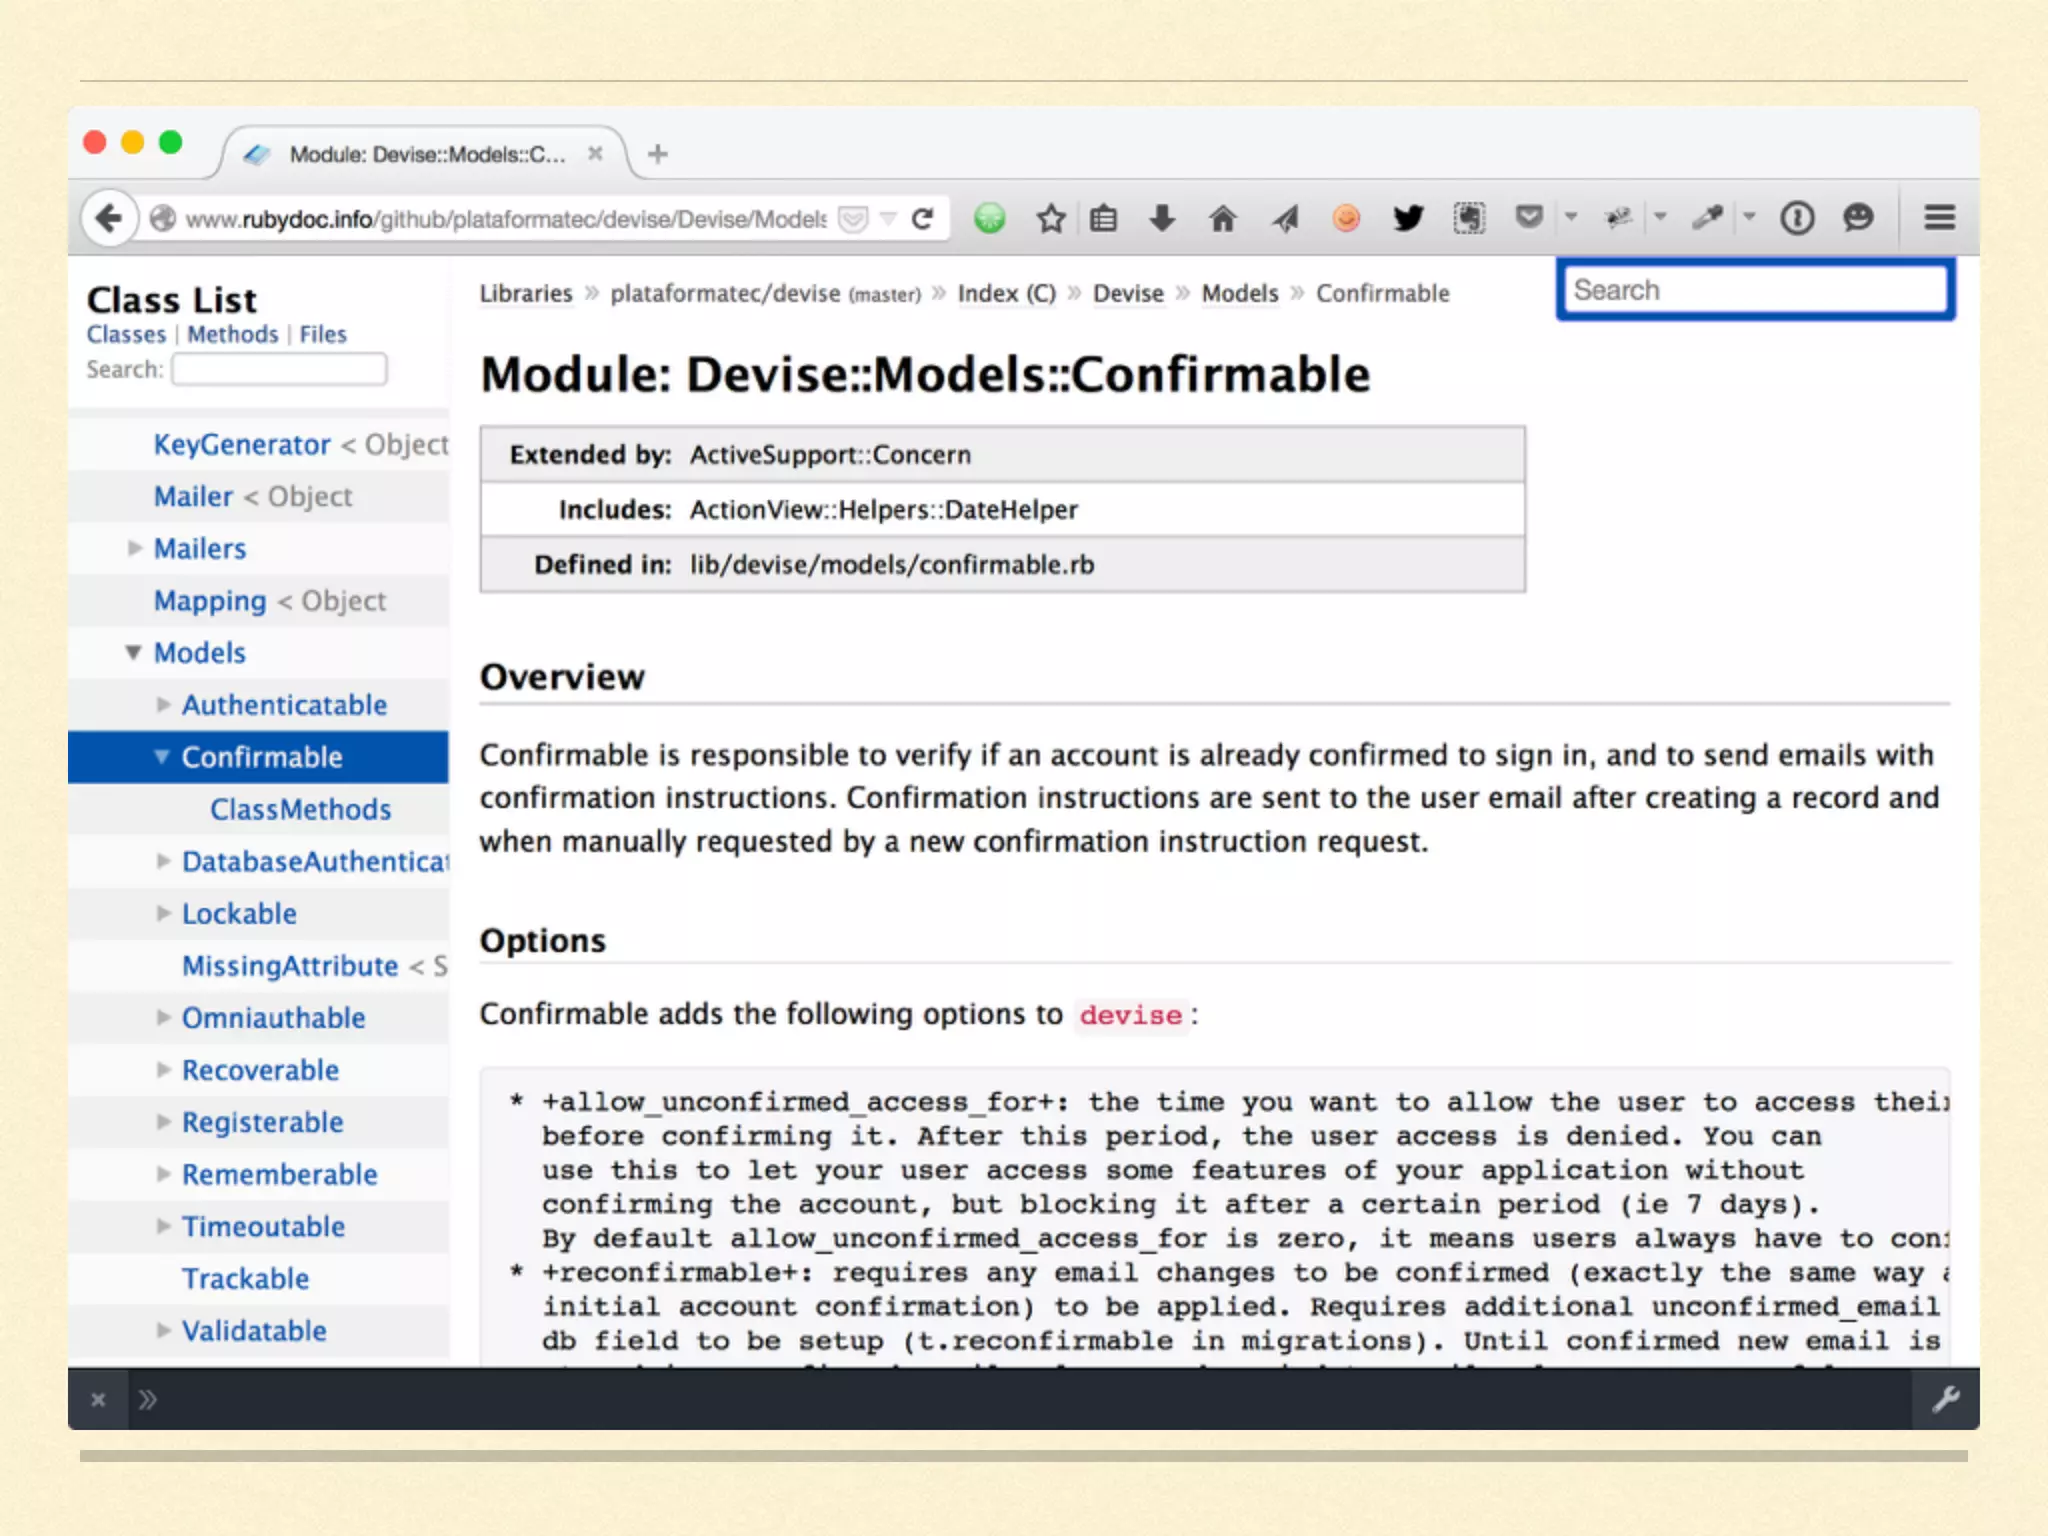Go to browser home page icon
Screen dimensions: 2048x1536
pyautogui.click(x=1222, y=218)
